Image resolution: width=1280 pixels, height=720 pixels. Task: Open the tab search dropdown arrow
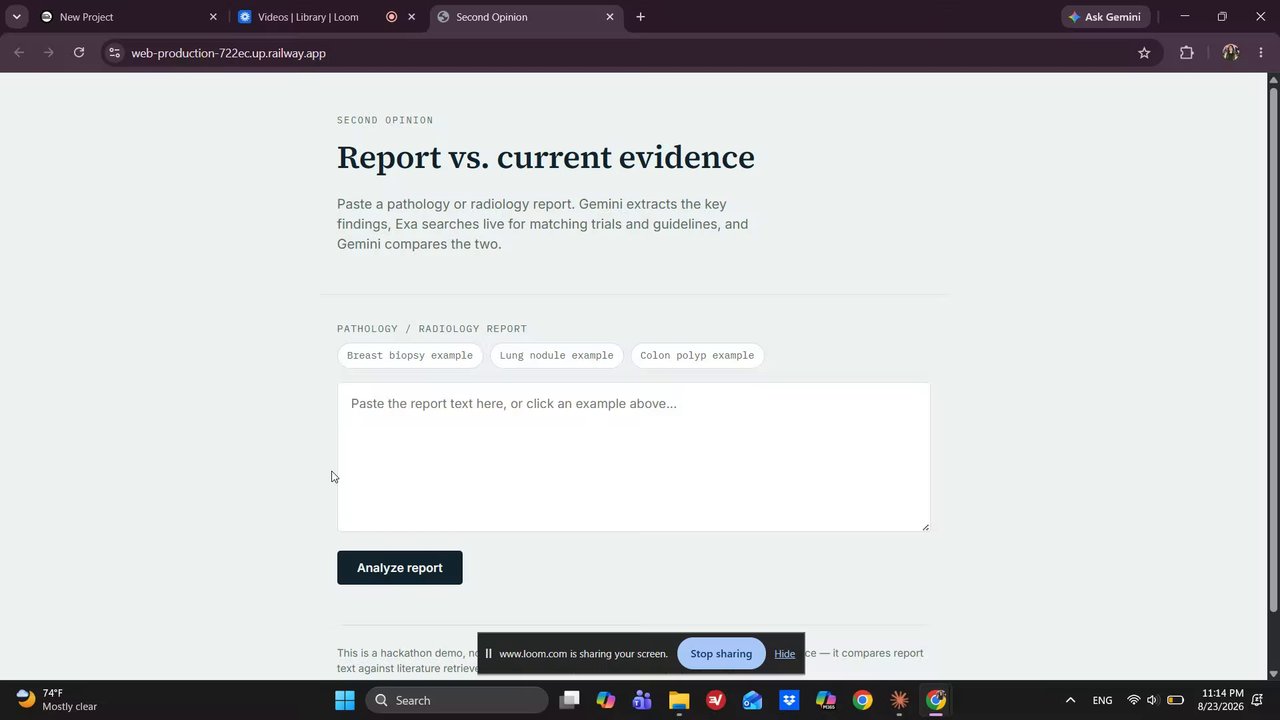17,17
